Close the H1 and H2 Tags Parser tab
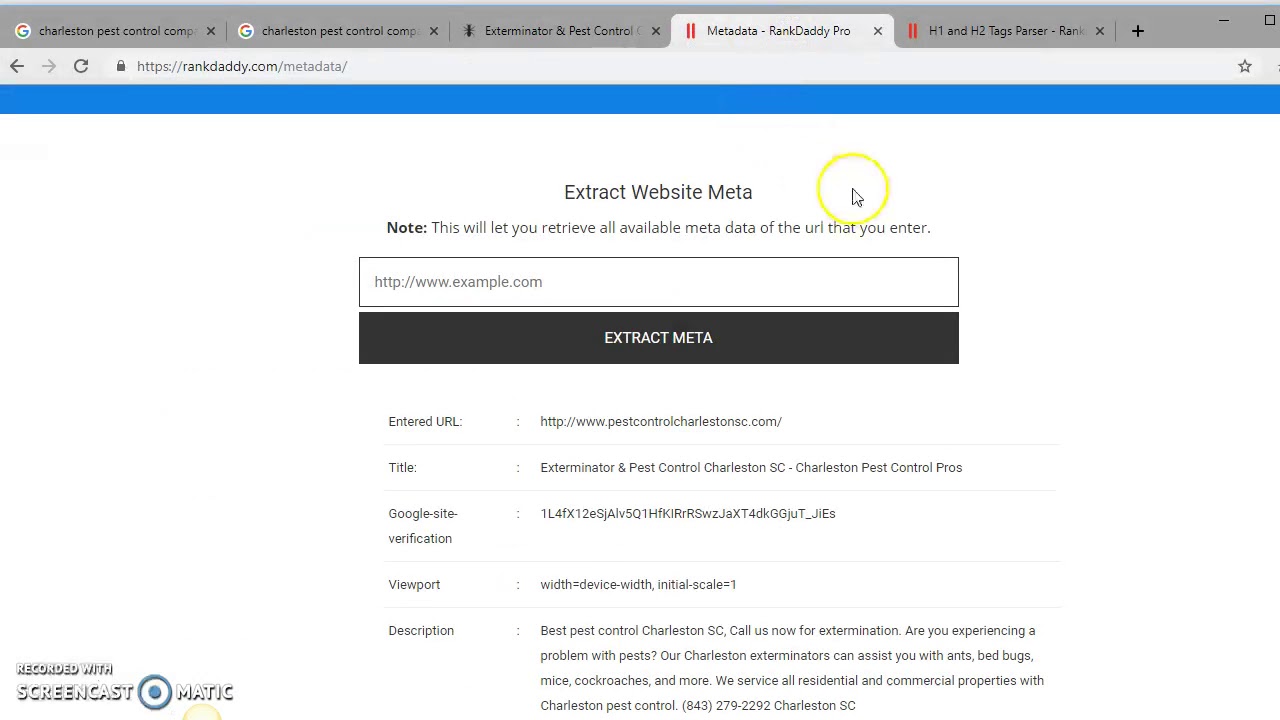1280x720 pixels. [1100, 31]
